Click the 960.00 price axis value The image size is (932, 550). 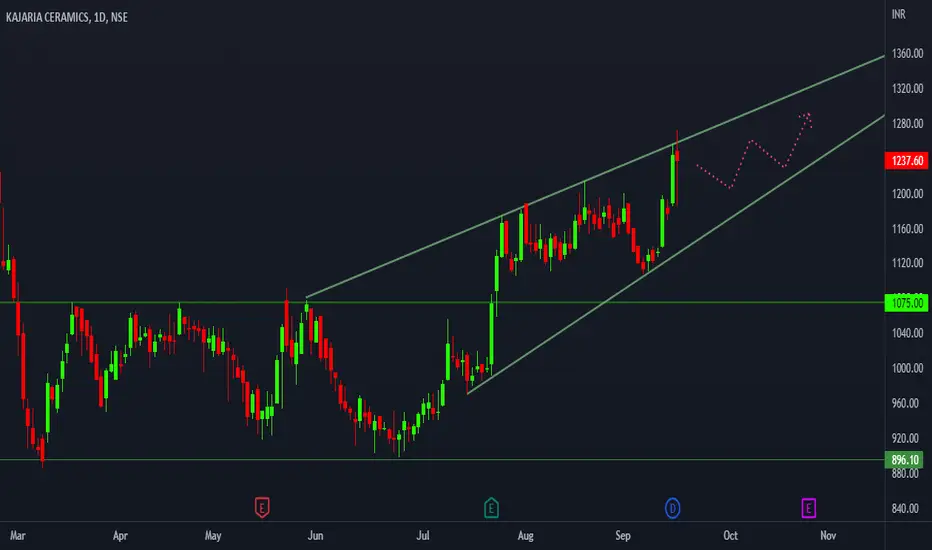[905, 403]
